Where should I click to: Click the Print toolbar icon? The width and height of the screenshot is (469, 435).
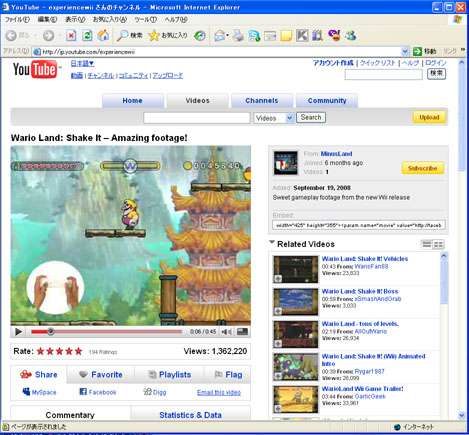(238, 35)
